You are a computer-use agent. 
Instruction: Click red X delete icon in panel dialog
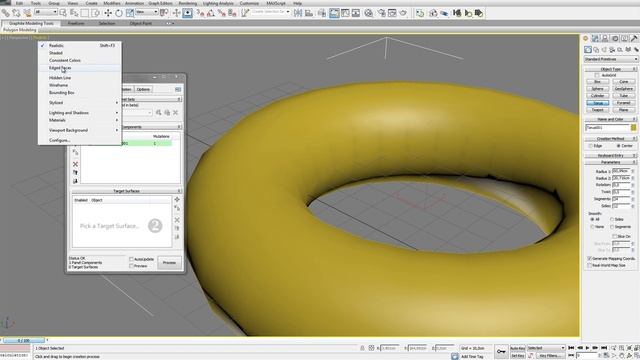pos(75,164)
